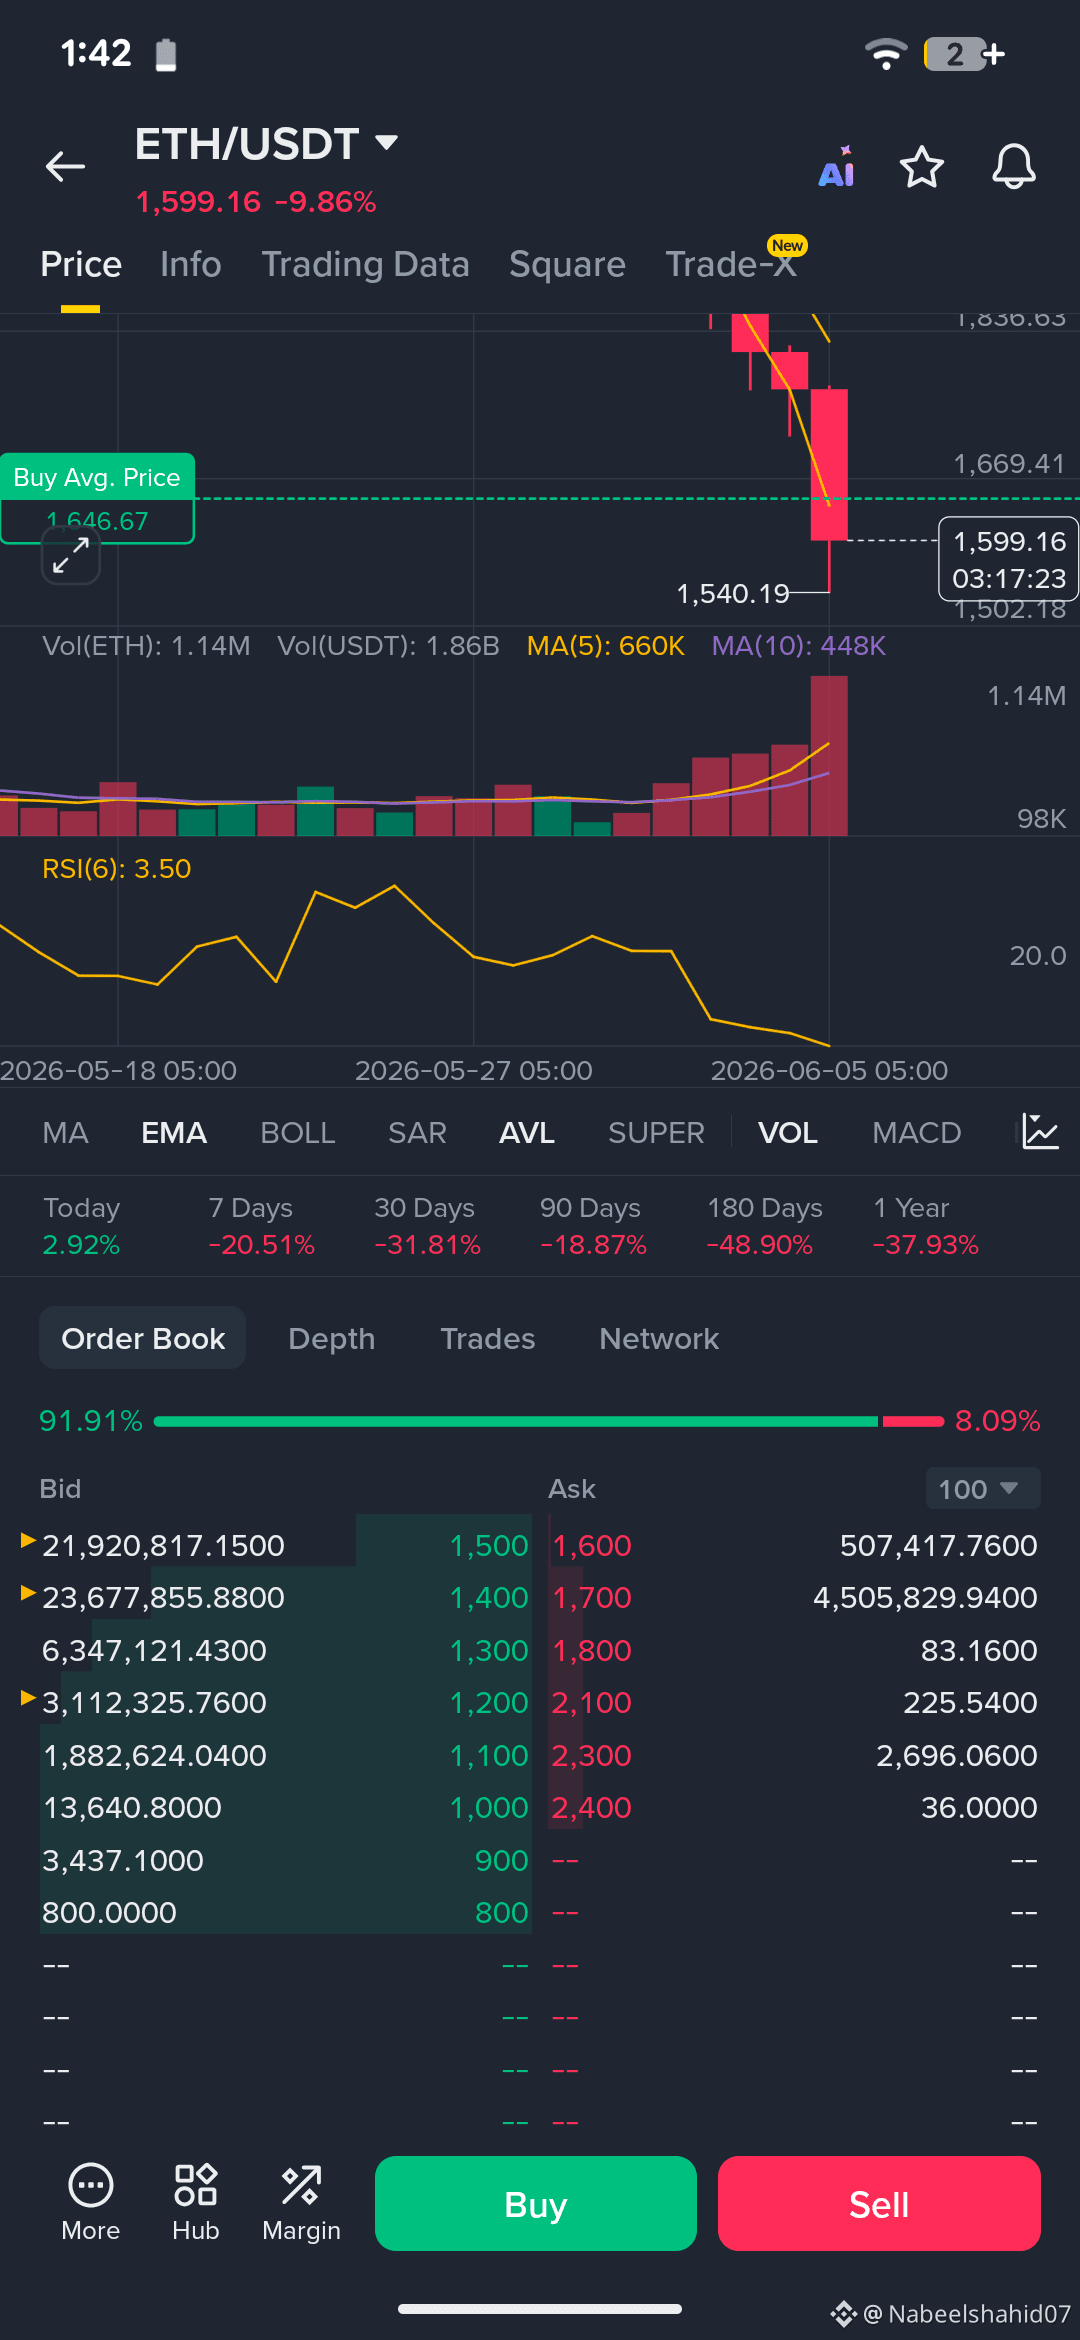The image size is (1080, 2340).
Task: Tap the Wi-Fi status icon
Action: pyautogui.click(x=886, y=53)
